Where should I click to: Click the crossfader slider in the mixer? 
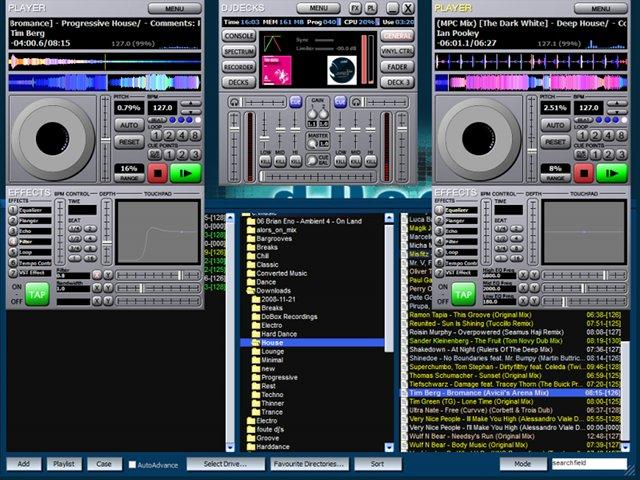(318, 177)
